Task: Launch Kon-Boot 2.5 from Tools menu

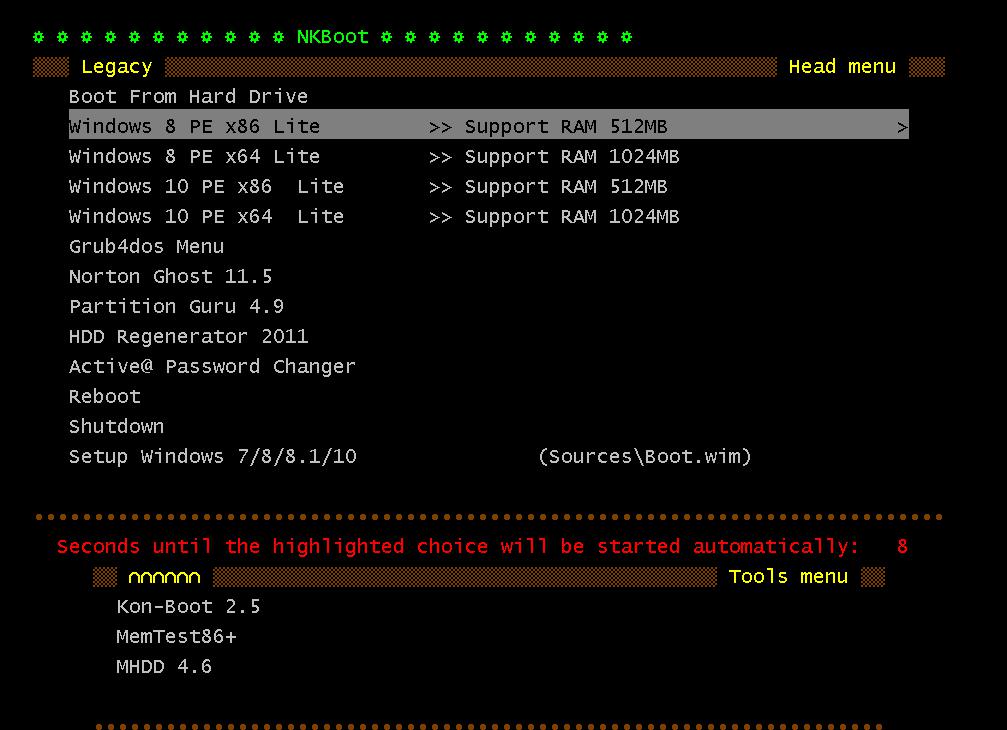Action: pyautogui.click(x=188, y=606)
